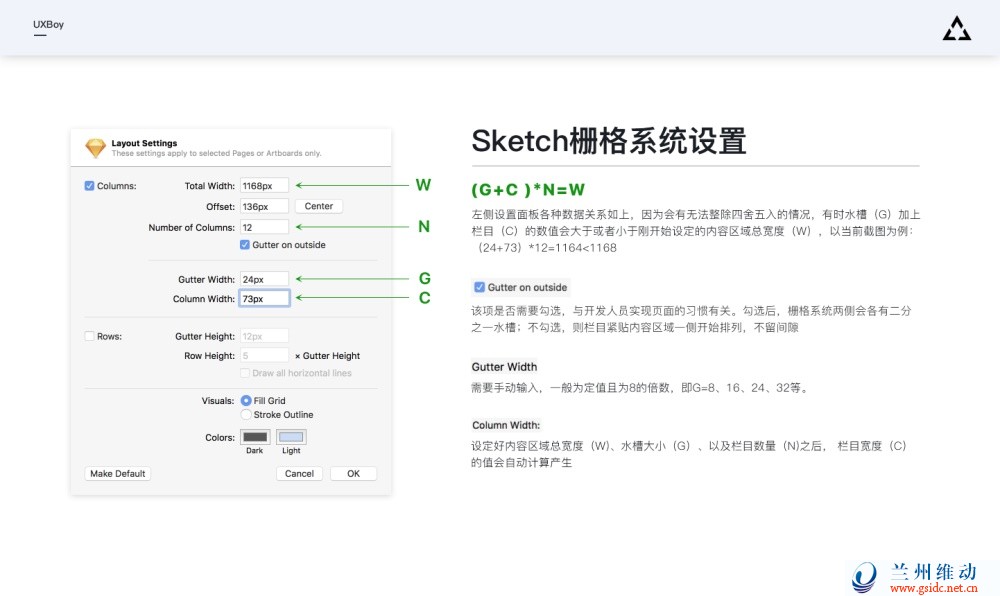
Task: Click the Make Default button
Action: click(x=118, y=474)
